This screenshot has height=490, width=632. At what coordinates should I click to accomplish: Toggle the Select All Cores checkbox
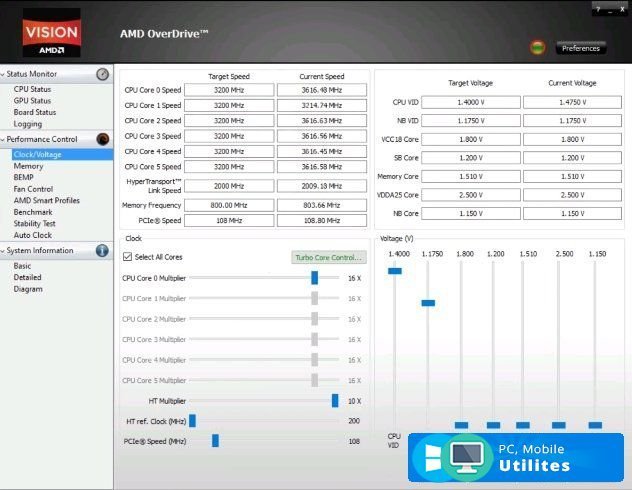point(127,257)
